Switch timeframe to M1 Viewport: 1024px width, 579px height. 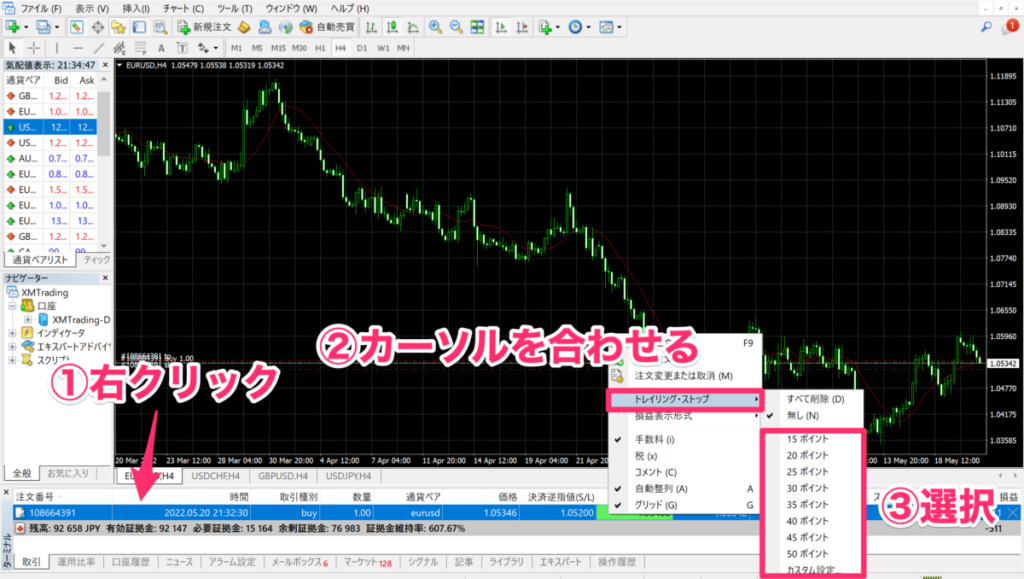point(236,48)
